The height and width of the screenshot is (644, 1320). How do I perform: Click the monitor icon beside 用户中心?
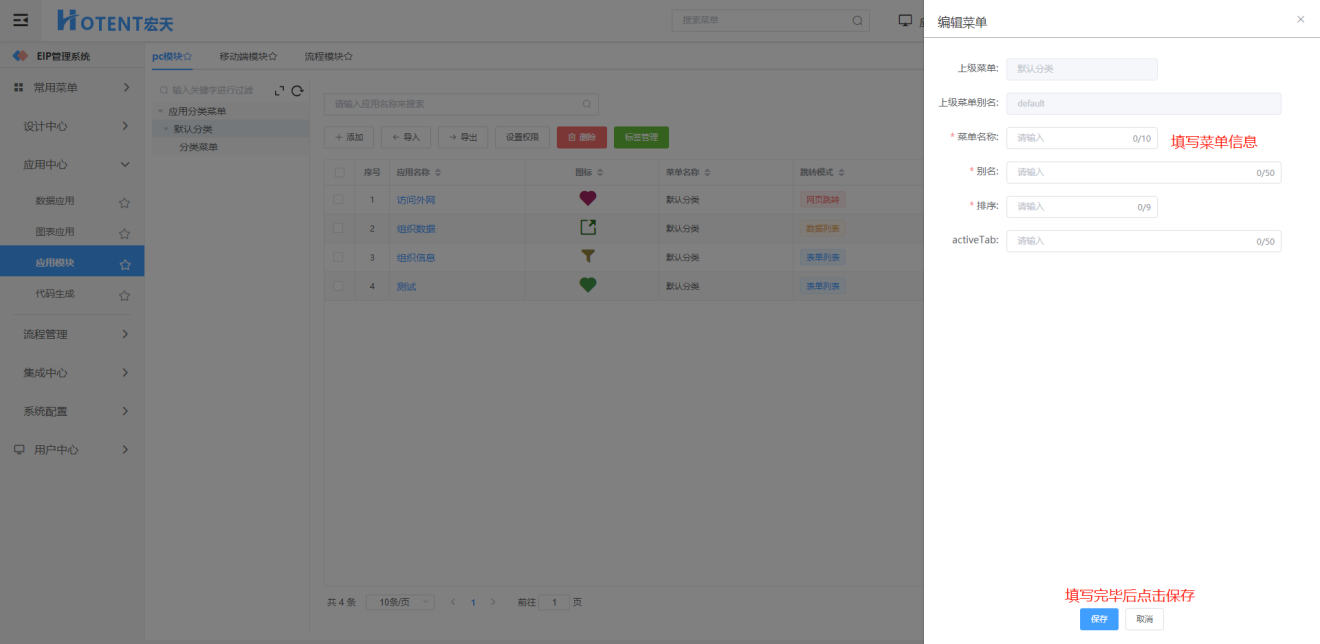[x=19, y=450]
